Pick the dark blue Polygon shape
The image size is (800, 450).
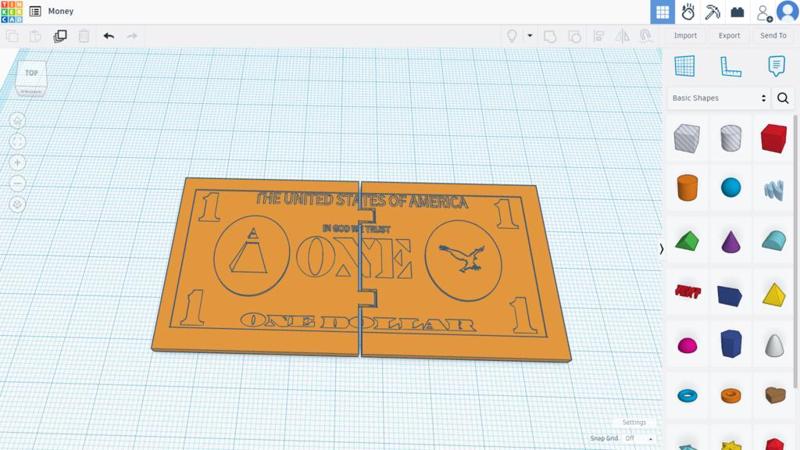731,343
